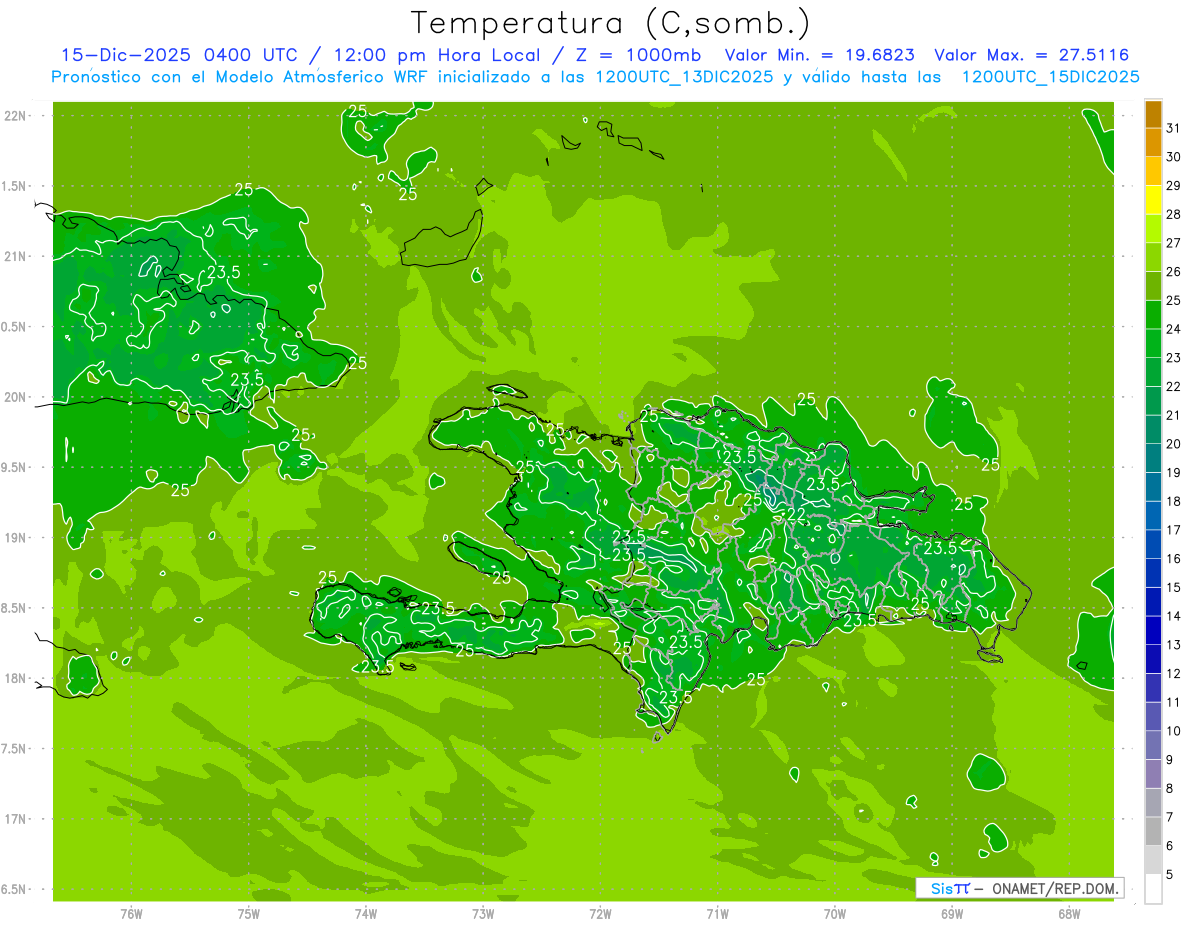Click the '19N' latitude axis label

point(15,537)
